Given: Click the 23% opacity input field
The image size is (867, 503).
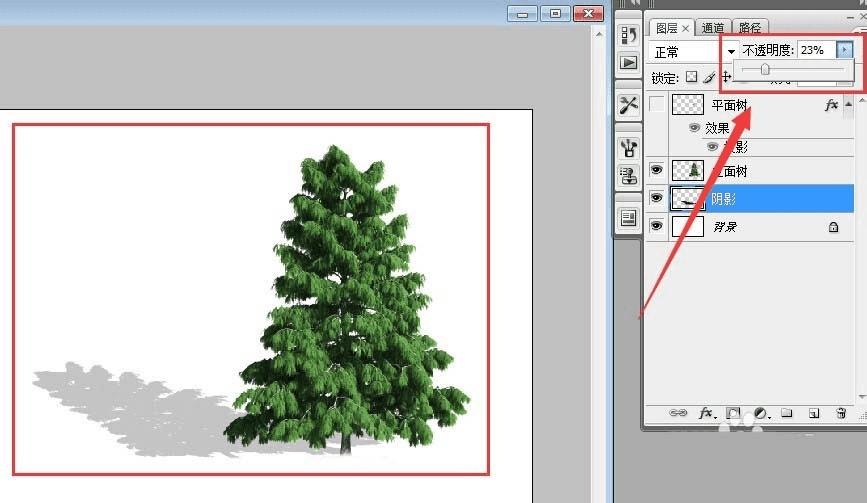Looking at the screenshot, I should [817, 50].
